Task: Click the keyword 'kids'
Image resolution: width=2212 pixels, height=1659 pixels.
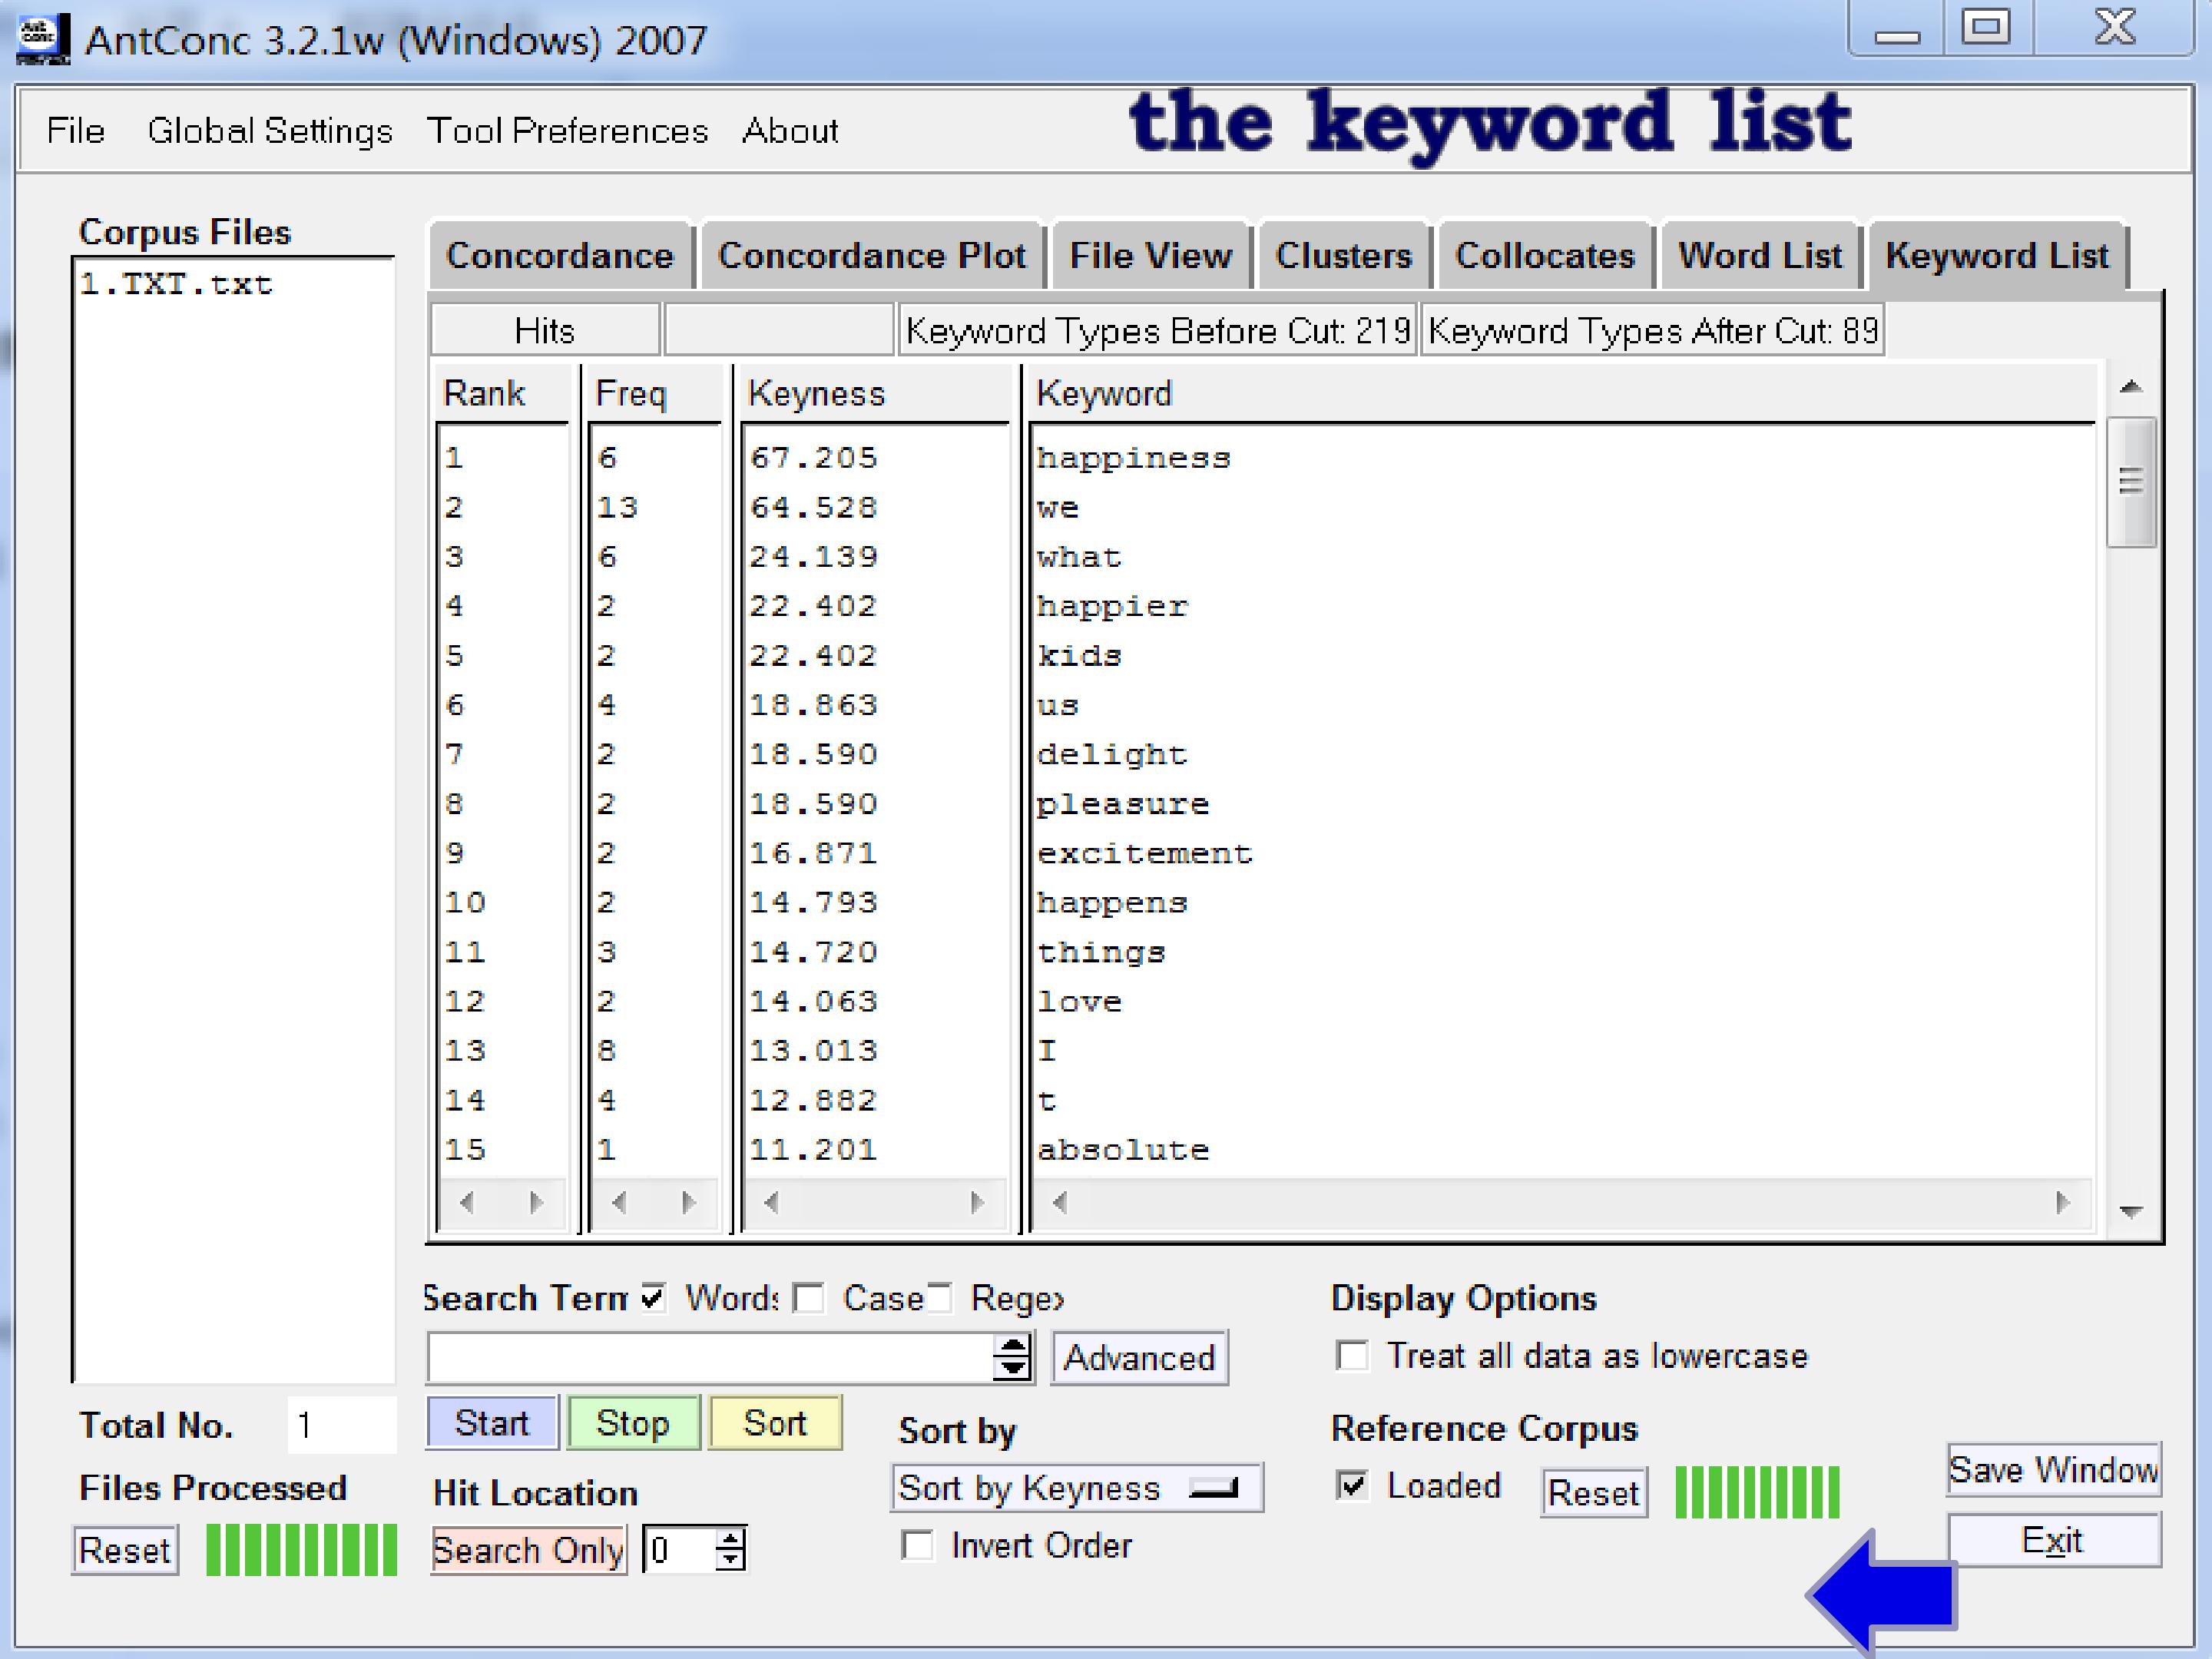Action: click(x=1079, y=656)
